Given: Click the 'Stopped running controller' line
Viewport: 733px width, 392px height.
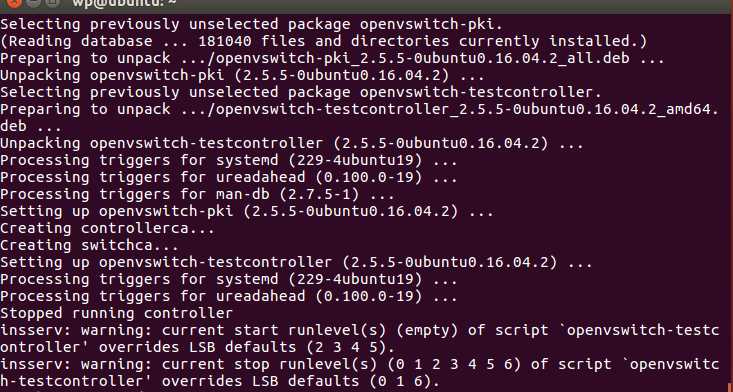Looking at the screenshot, I should (x=116, y=313).
